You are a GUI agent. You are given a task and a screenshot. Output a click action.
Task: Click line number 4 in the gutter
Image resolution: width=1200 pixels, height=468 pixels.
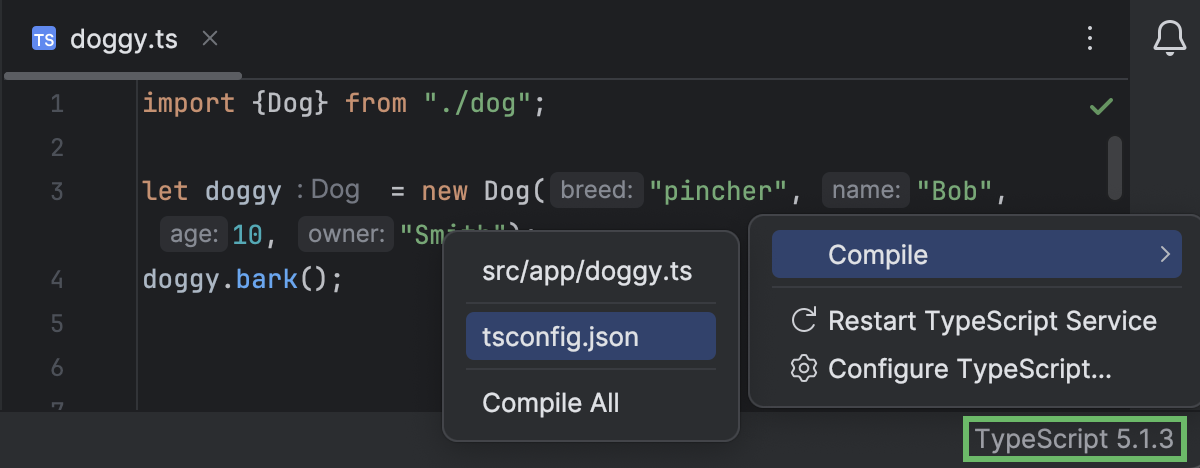click(x=57, y=279)
